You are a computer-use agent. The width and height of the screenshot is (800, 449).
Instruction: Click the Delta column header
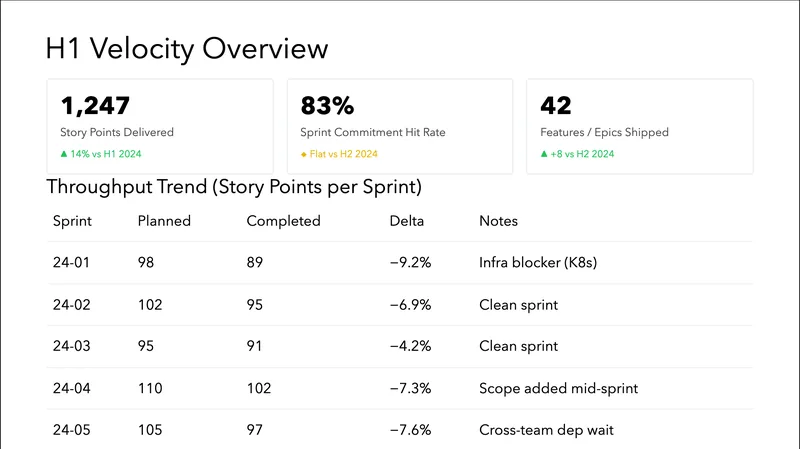click(x=406, y=220)
